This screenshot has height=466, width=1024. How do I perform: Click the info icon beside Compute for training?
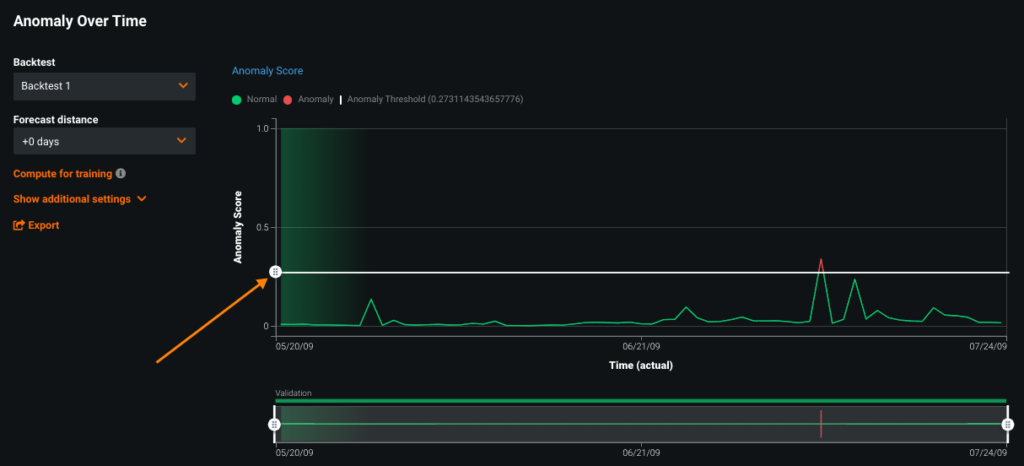click(121, 174)
